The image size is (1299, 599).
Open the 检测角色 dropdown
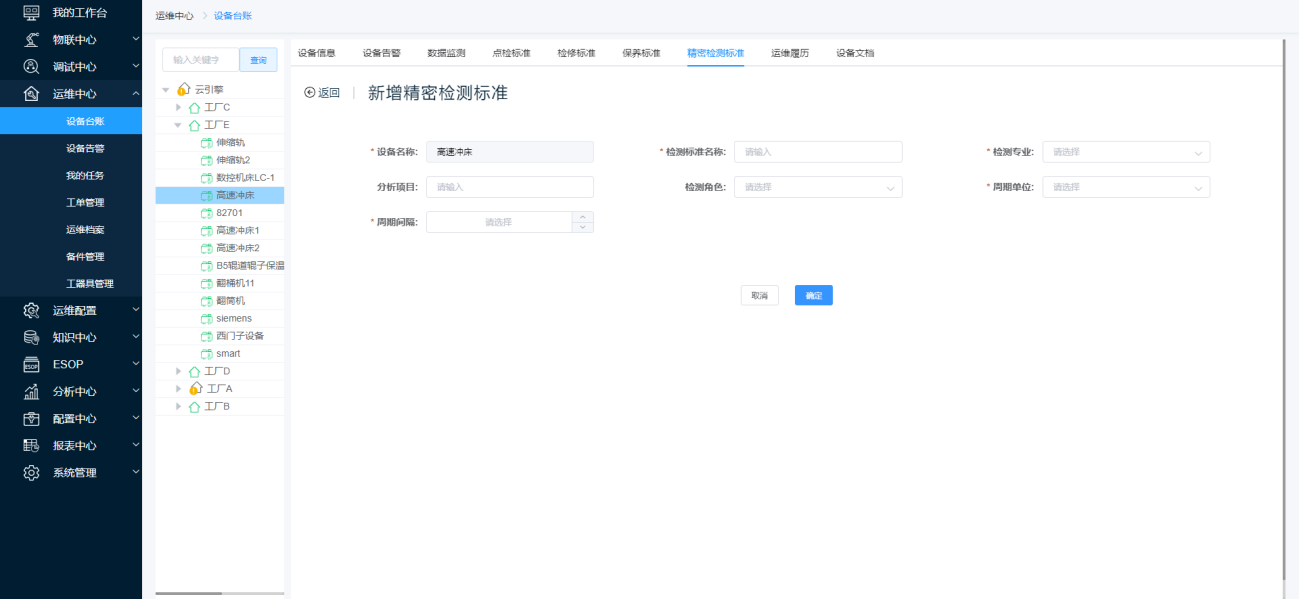click(817, 187)
